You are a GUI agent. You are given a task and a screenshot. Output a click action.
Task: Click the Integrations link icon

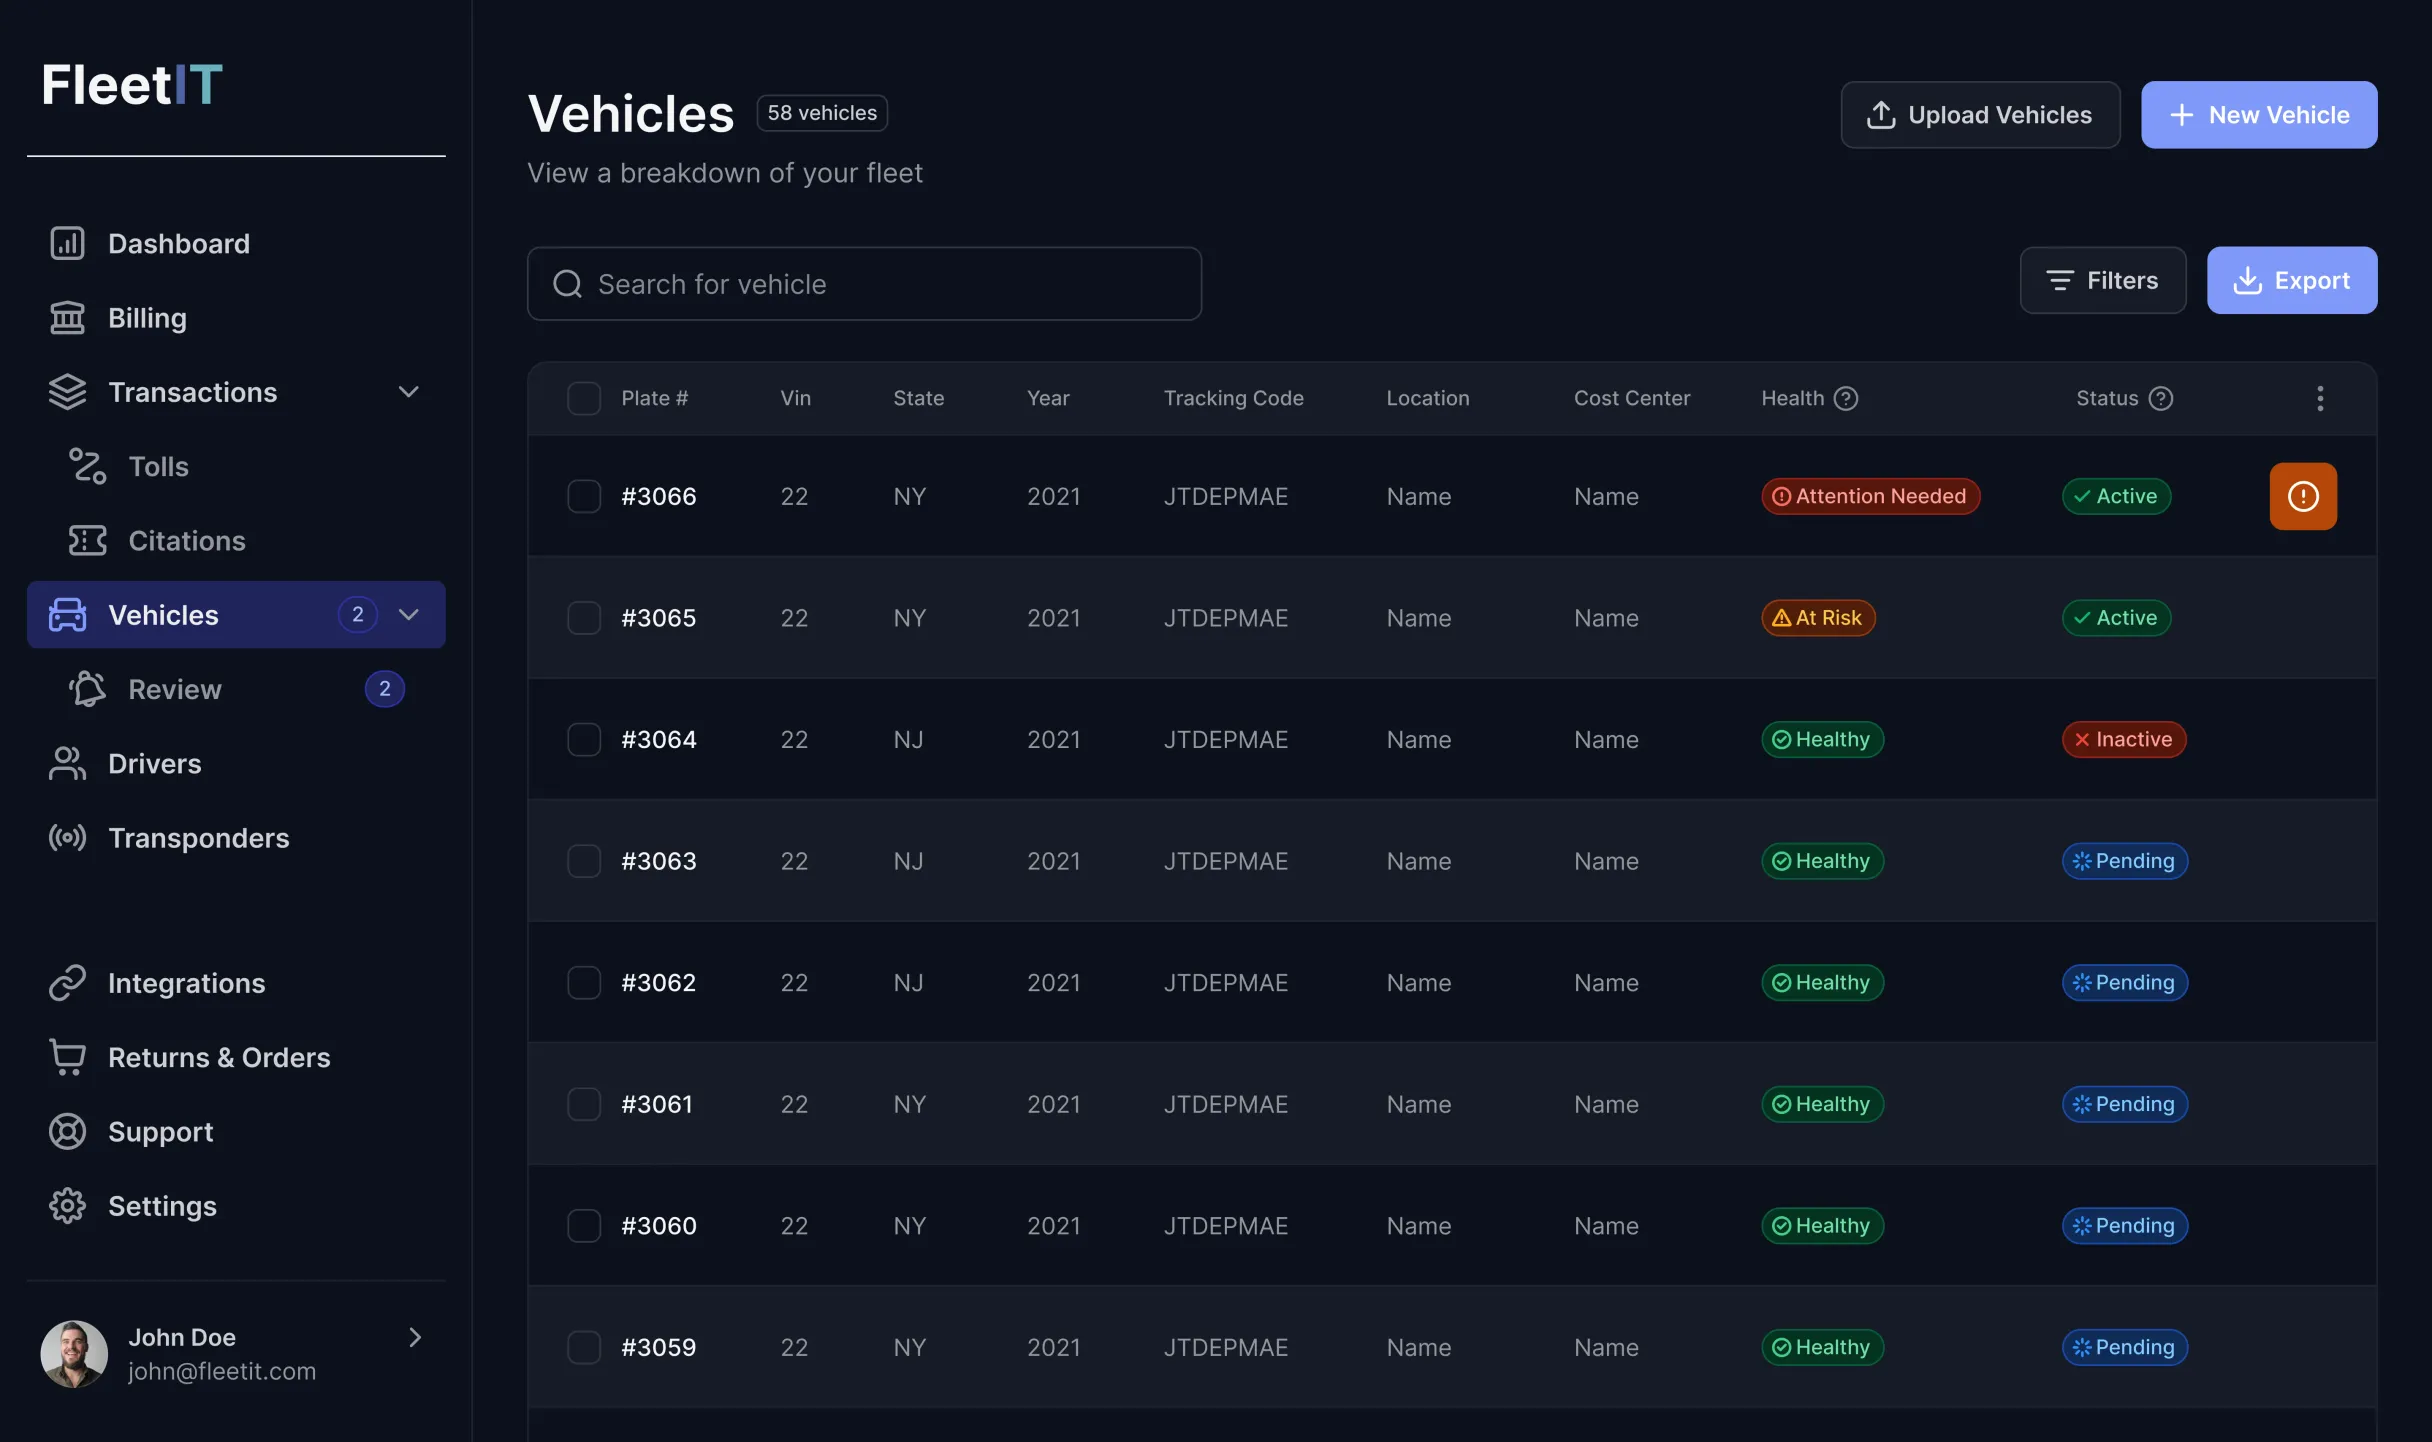(67, 983)
